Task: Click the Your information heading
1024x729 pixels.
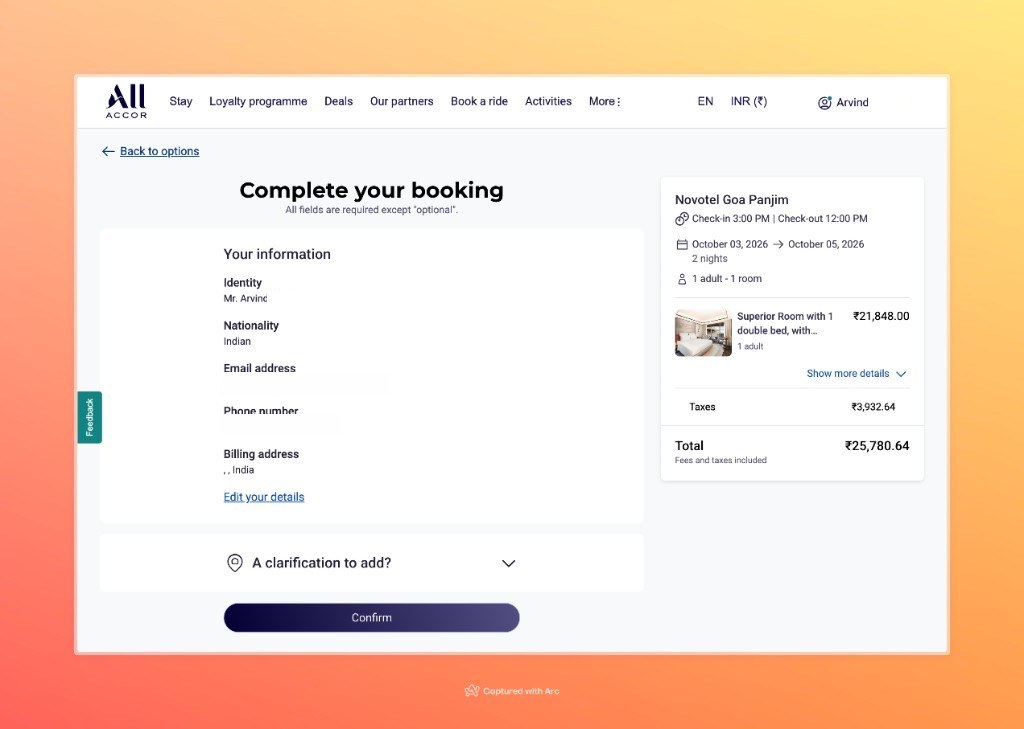Action: (x=277, y=254)
